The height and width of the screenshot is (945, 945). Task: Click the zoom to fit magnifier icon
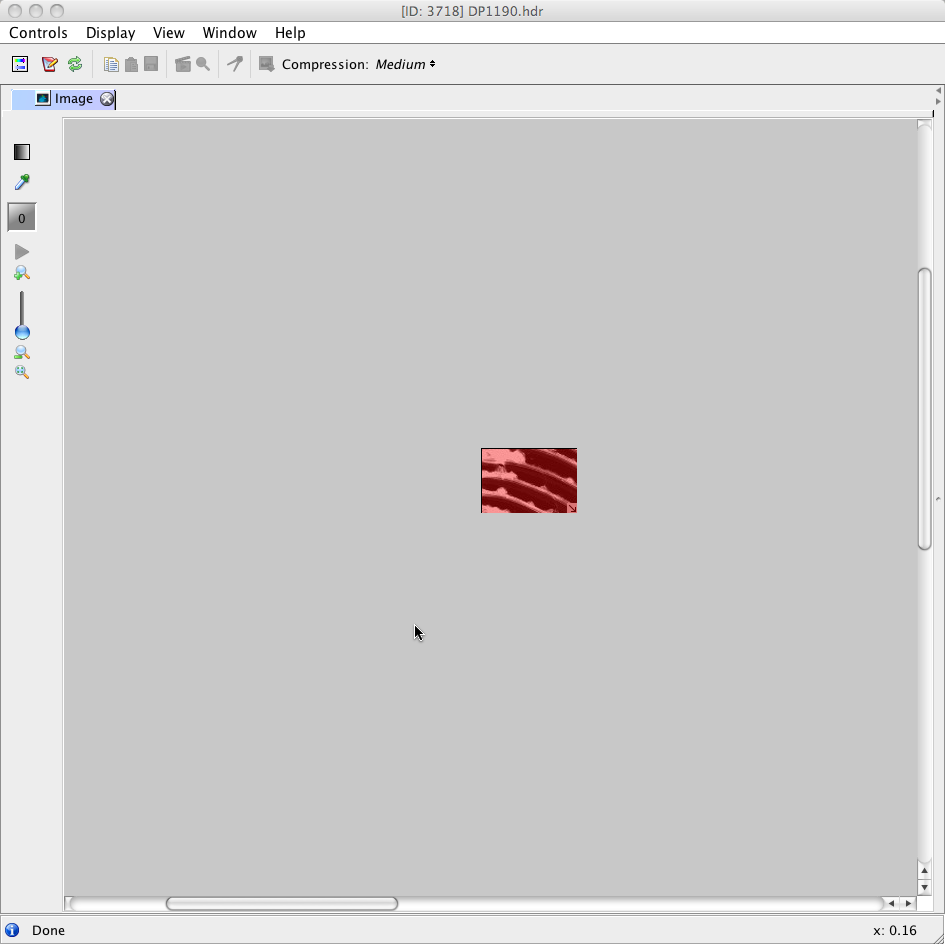(x=22, y=372)
